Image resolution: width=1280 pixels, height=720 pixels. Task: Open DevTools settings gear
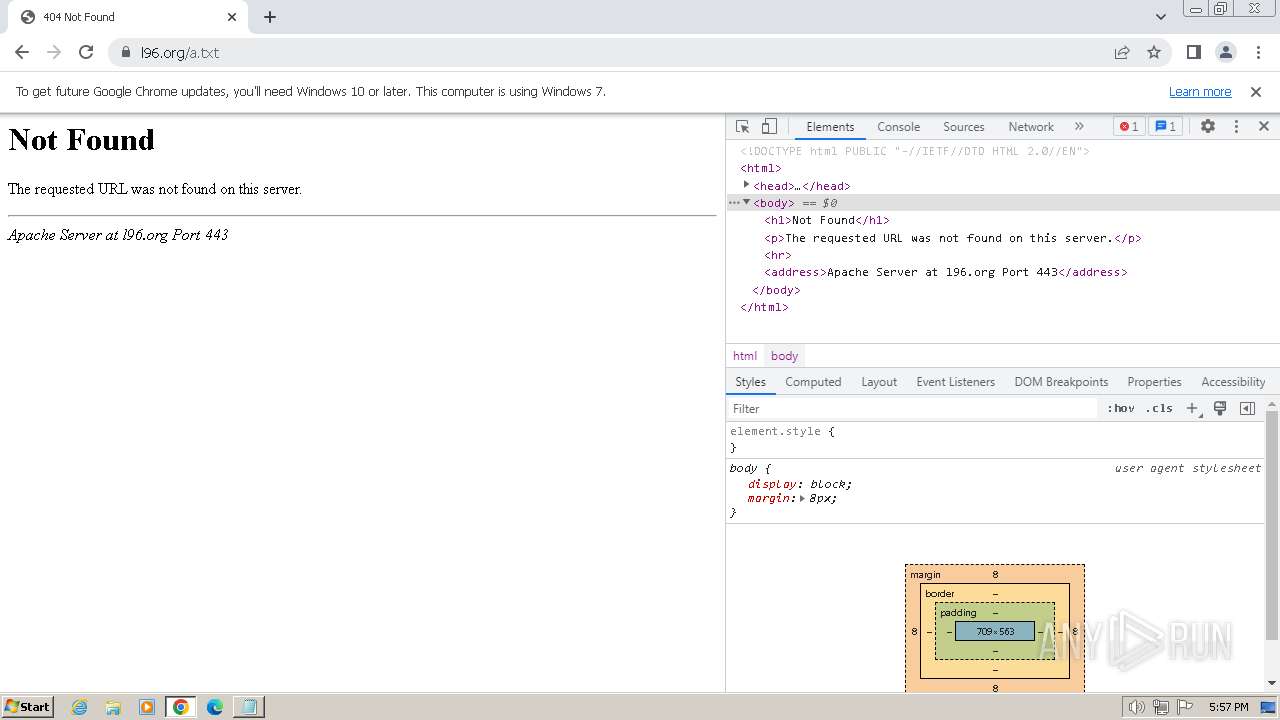1208,126
